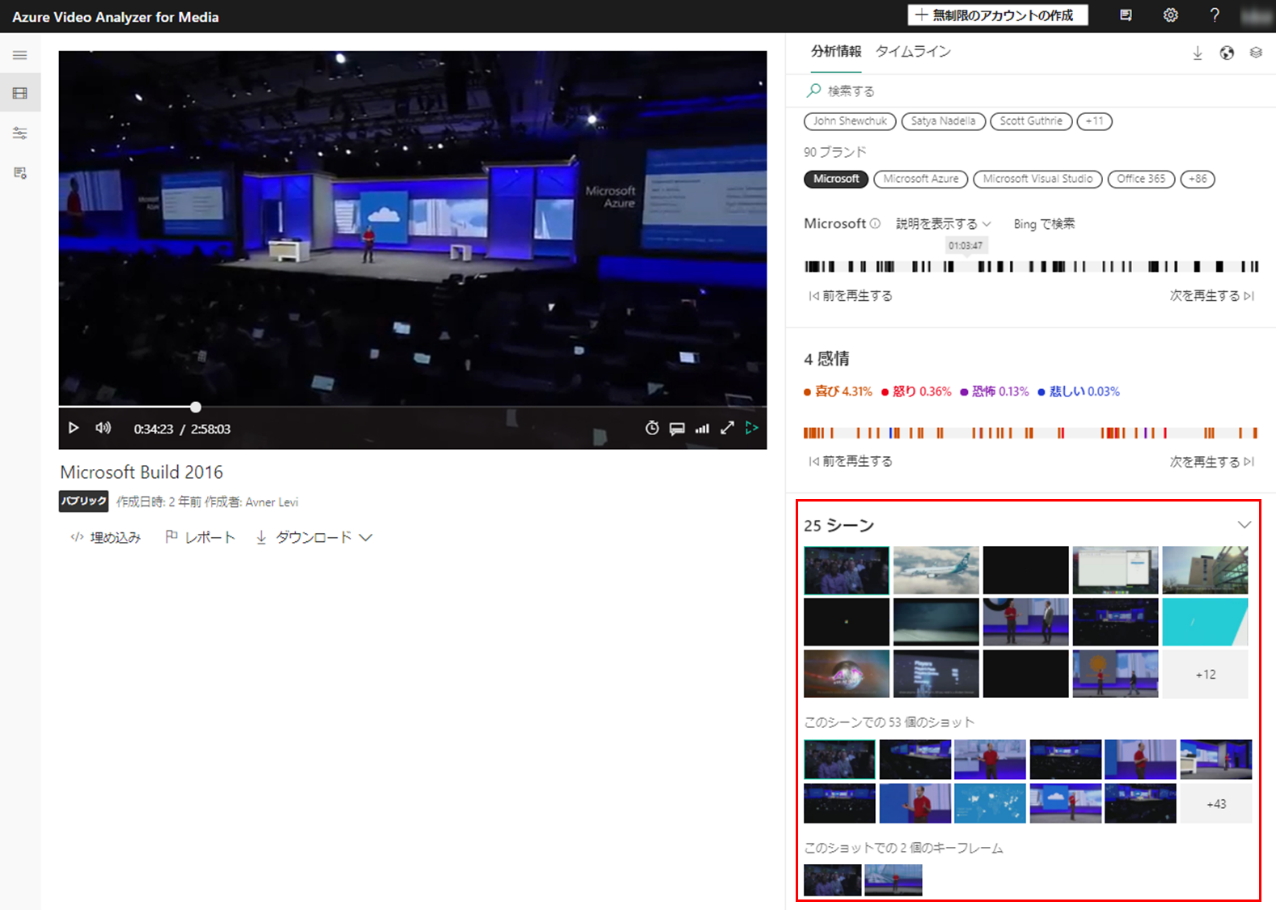Open the media library film icon
This screenshot has height=910, width=1276.
[20, 93]
